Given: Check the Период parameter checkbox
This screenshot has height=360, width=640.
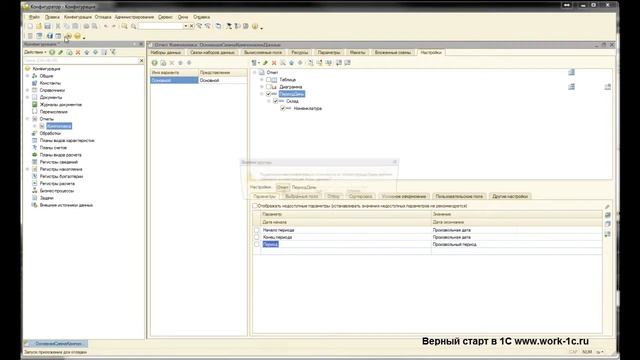Looking at the screenshot, I should tap(257, 244).
